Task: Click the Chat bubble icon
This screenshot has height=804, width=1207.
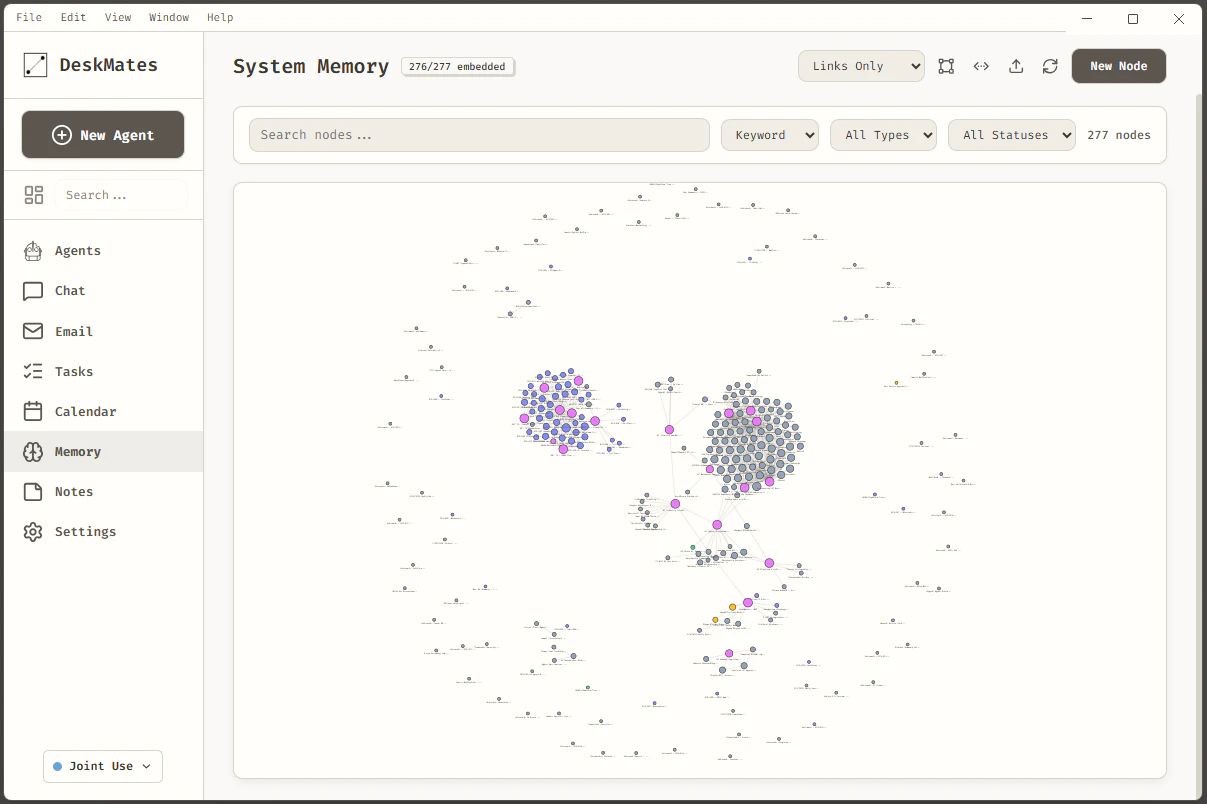Action: [x=33, y=291]
